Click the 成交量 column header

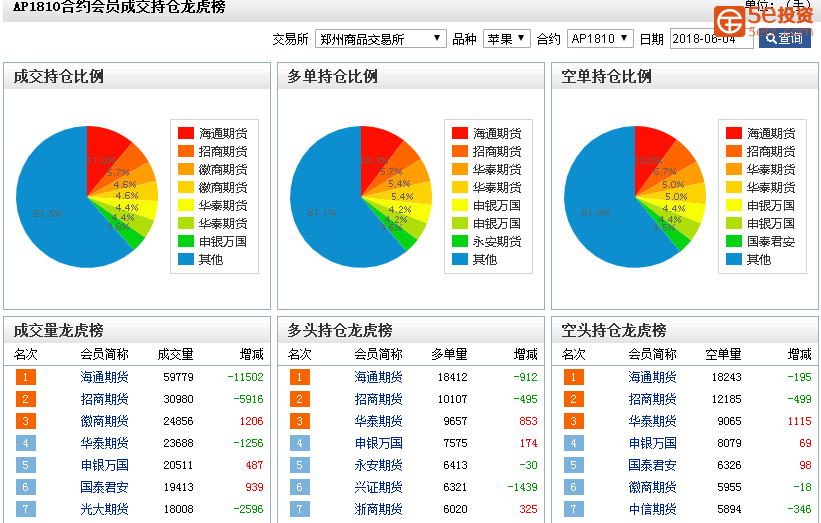[x=175, y=354]
